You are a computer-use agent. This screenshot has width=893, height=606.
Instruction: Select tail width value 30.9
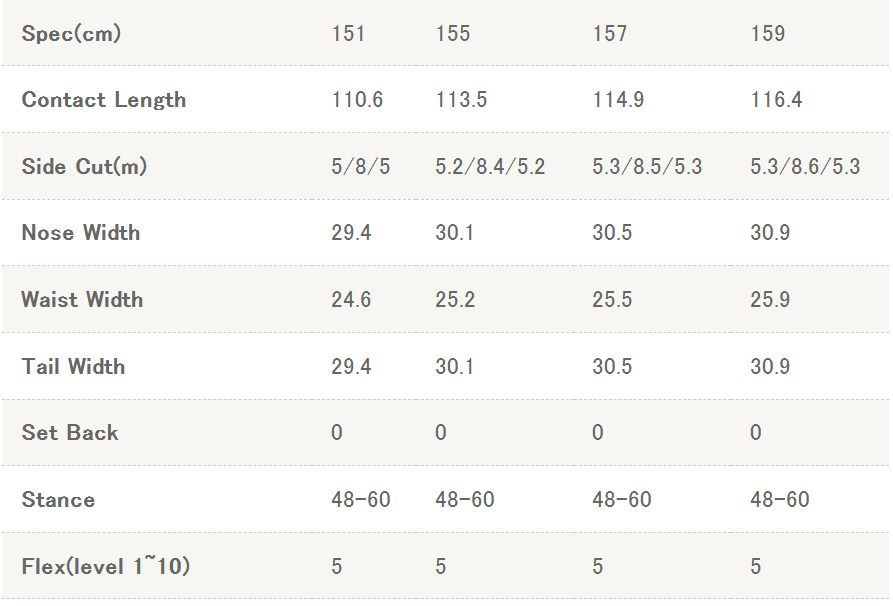(x=770, y=367)
